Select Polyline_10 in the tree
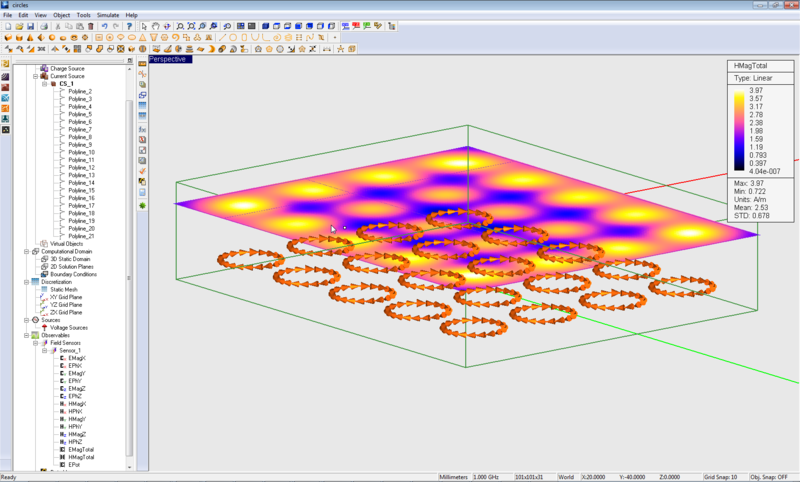The image size is (800, 482). tap(82, 152)
